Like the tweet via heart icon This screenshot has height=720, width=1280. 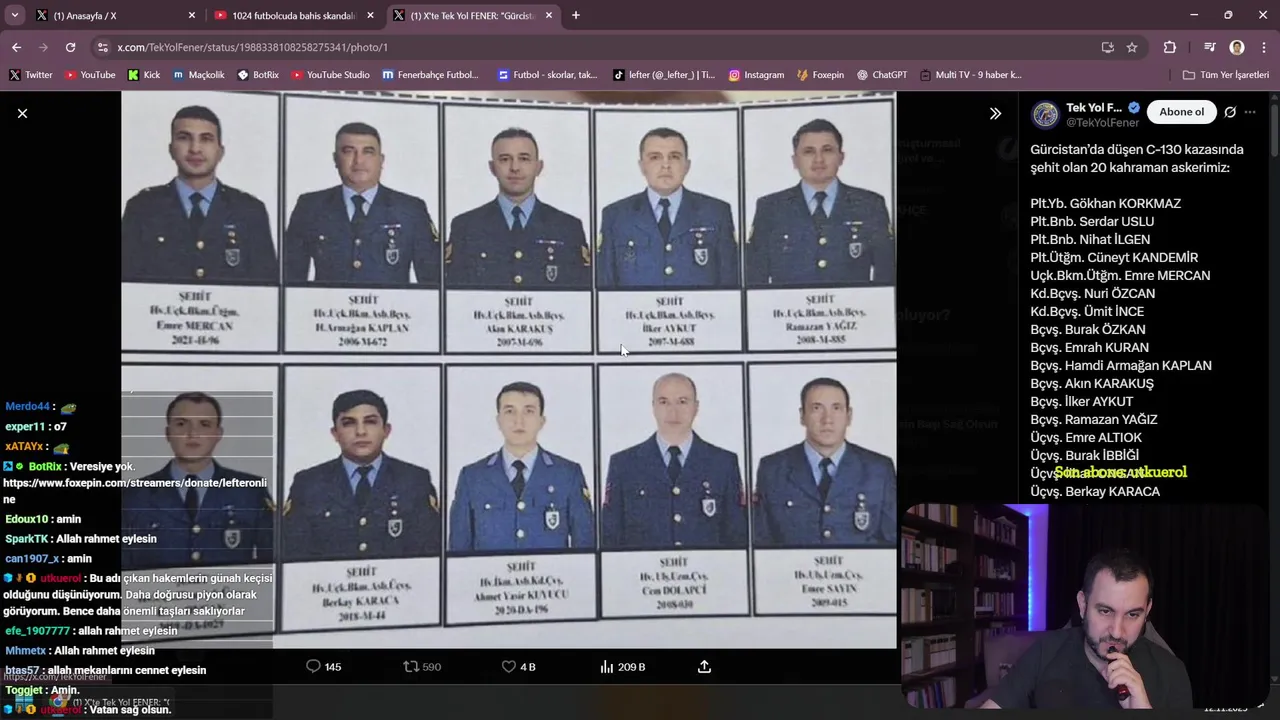pyautogui.click(x=518, y=666)
